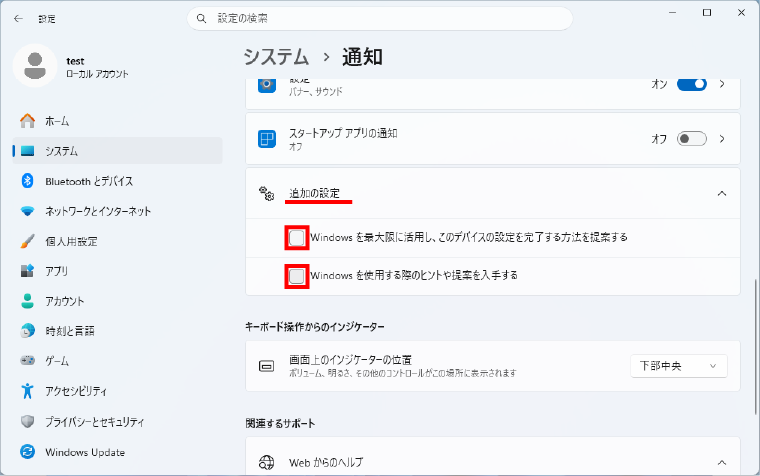The image size is (760, 476).
Task: Select the システム monitor icon
Action: [x=28, y=151]
